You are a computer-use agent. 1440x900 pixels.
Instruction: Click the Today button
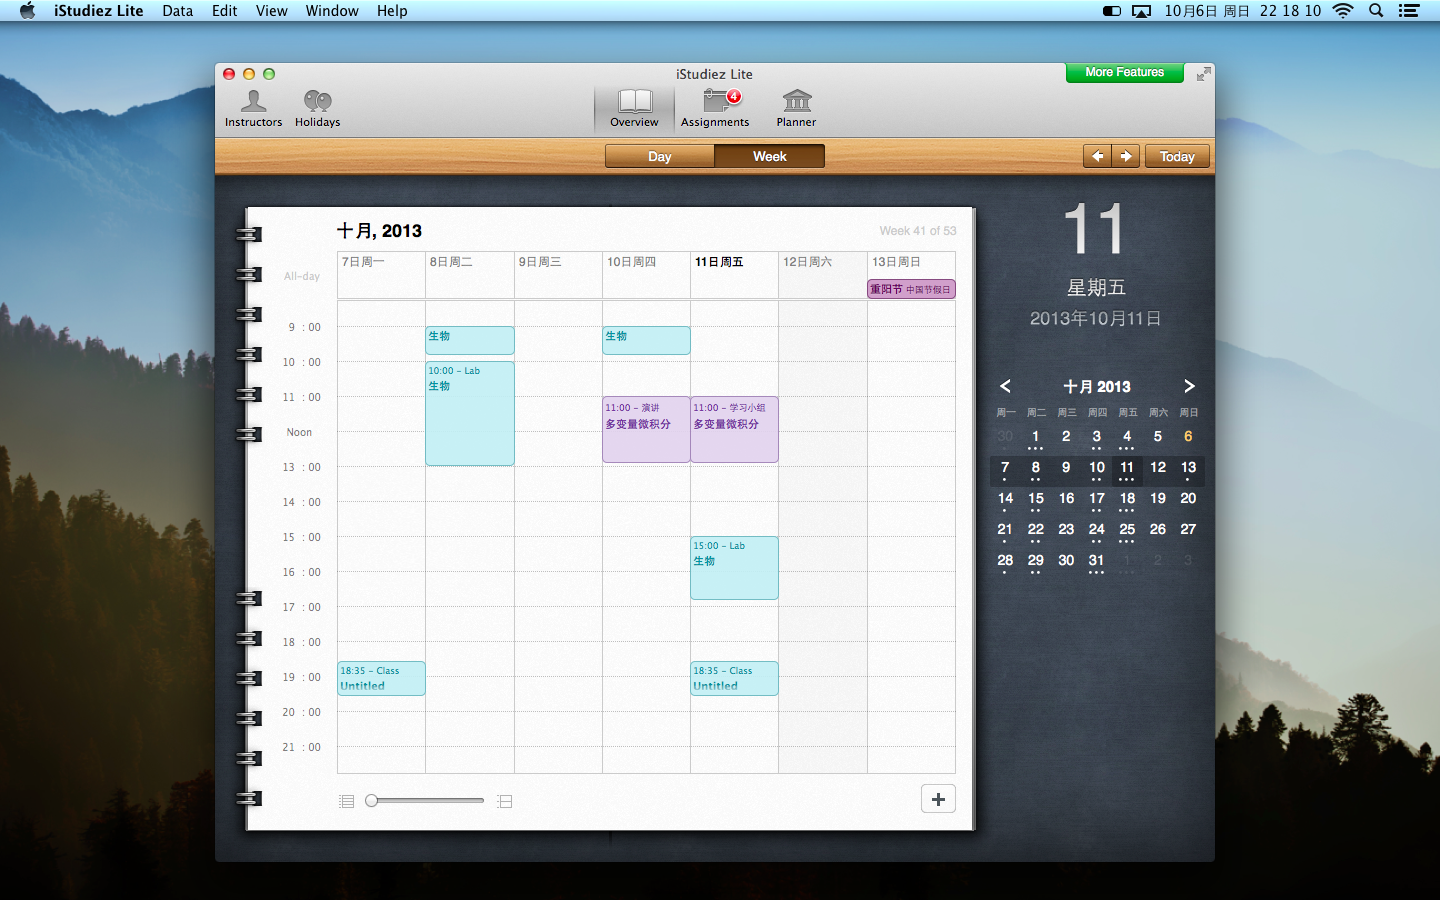coord(1177,156)
